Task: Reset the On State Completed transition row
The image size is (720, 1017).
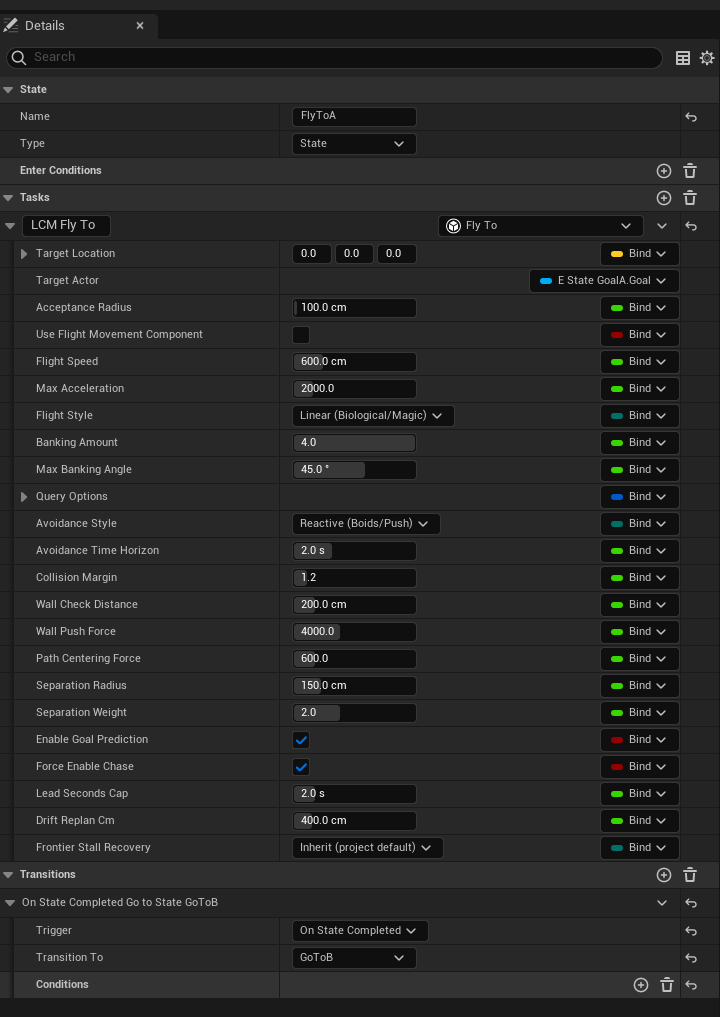Action: (691, 903)
